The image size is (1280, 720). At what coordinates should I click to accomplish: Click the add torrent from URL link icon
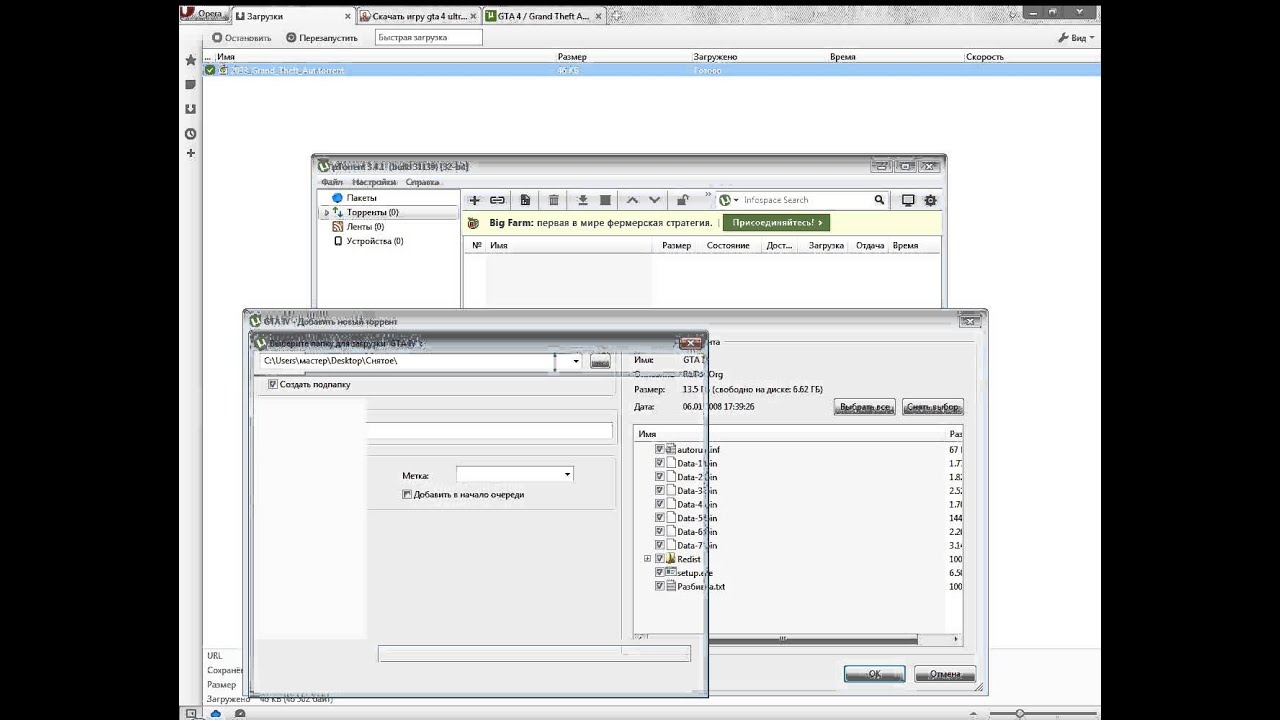[x=497, y=200]
